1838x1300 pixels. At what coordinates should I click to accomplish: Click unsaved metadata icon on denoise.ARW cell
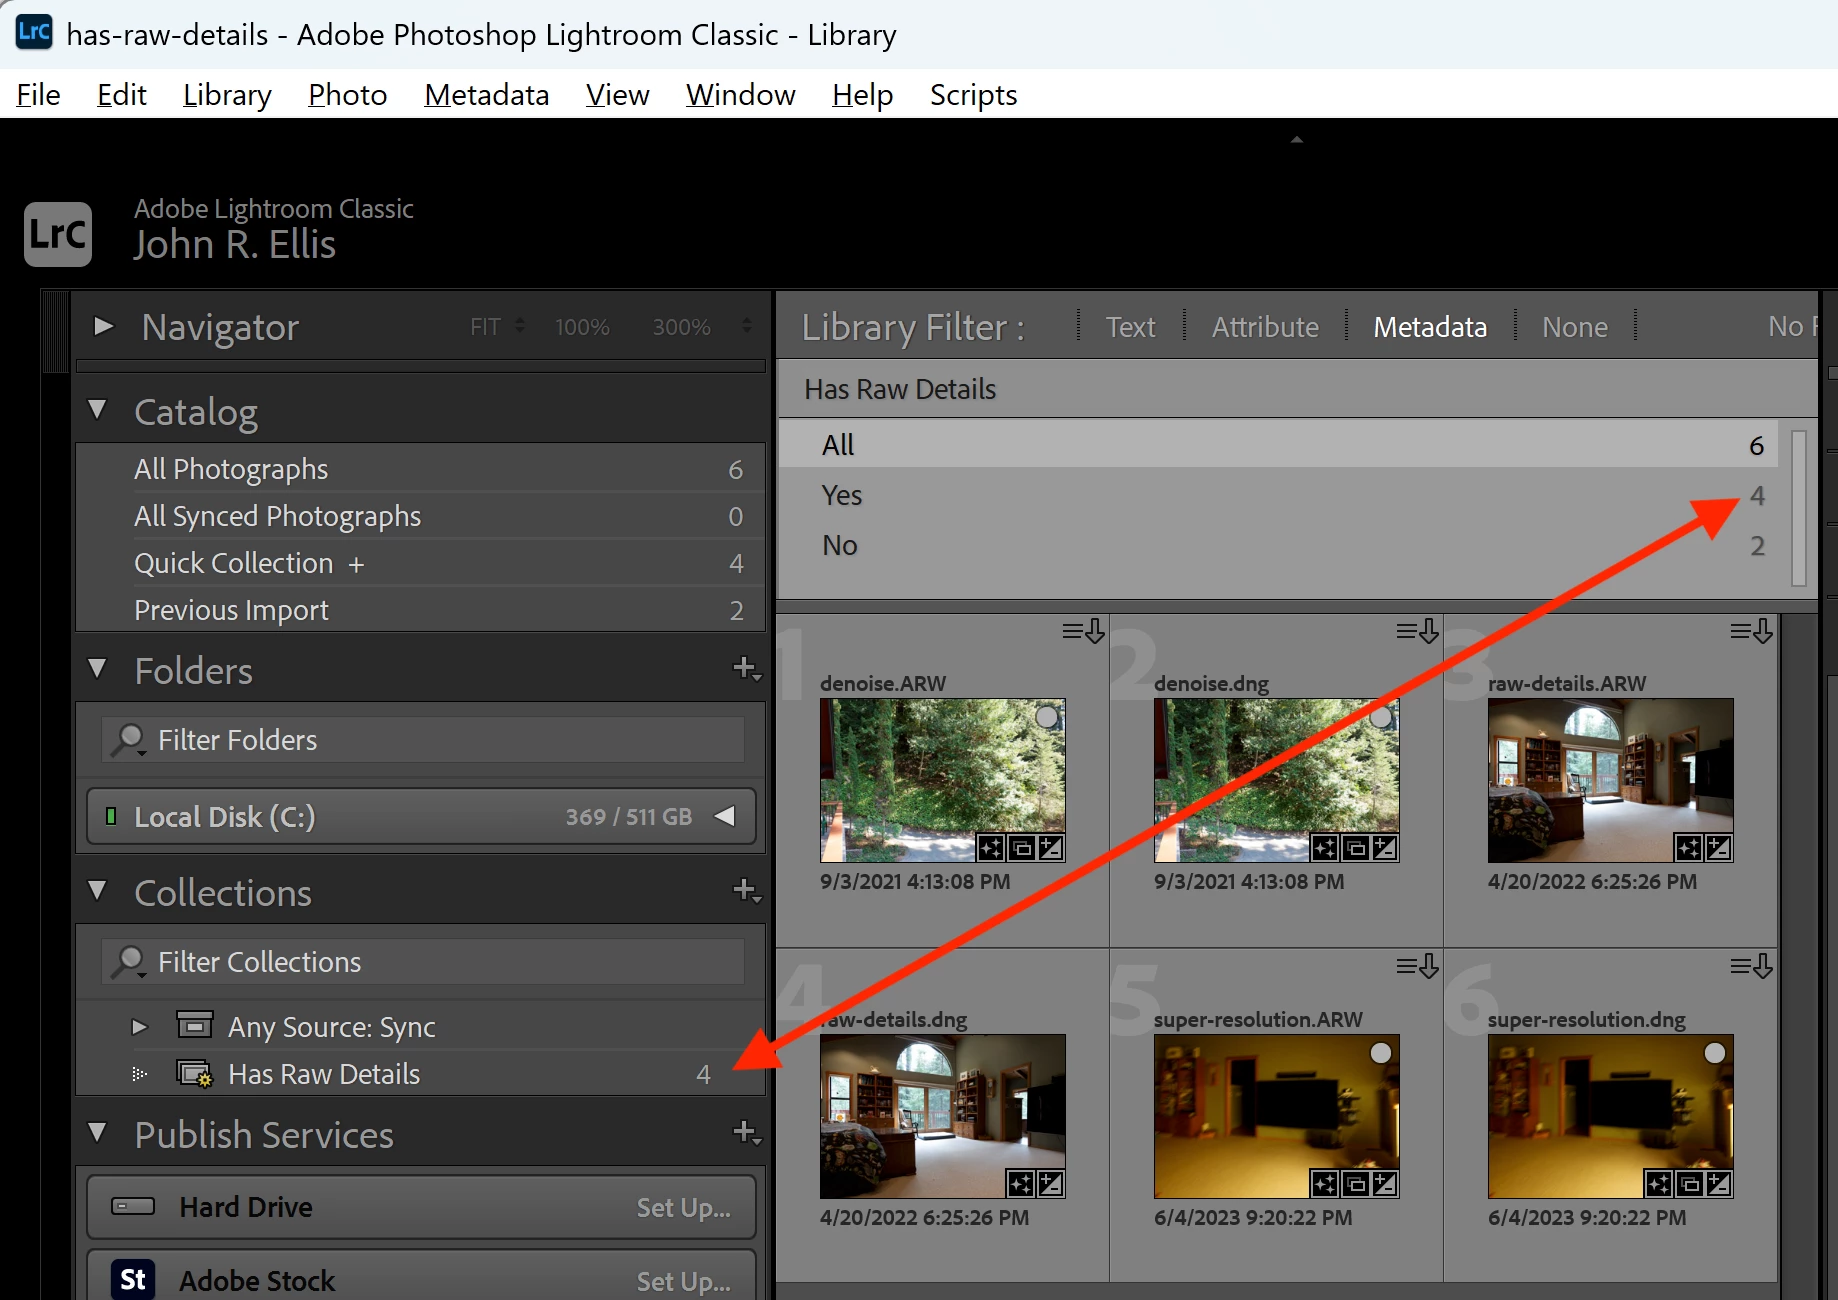(1083, 631)
